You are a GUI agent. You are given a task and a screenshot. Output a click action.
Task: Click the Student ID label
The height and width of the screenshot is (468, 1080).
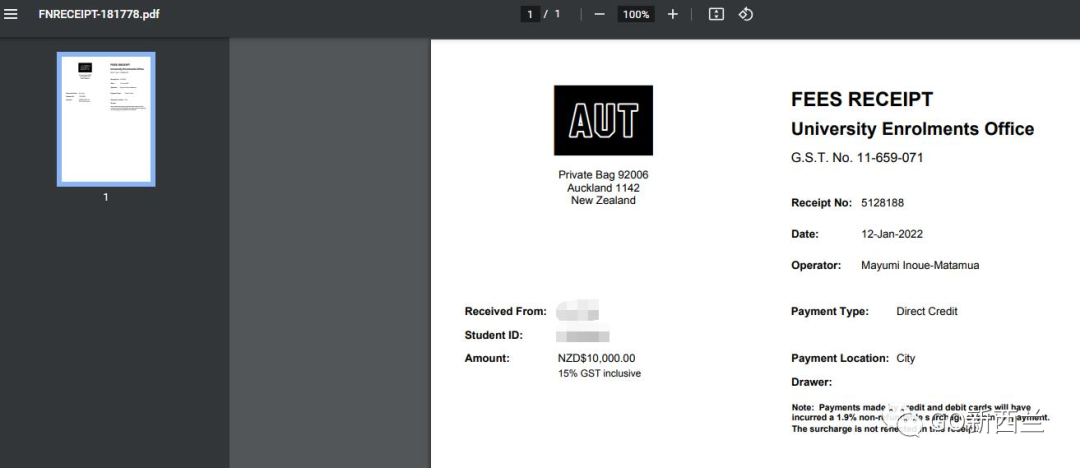click(x=494, y=336)
